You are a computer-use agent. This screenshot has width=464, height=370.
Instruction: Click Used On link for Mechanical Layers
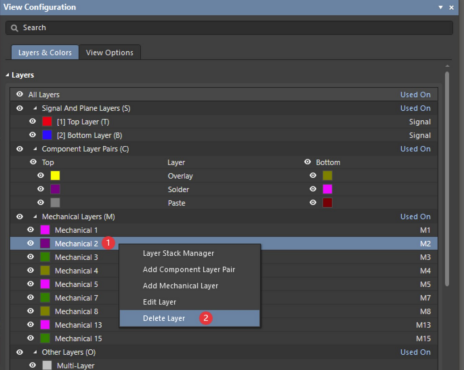click(x=415, y=217)
